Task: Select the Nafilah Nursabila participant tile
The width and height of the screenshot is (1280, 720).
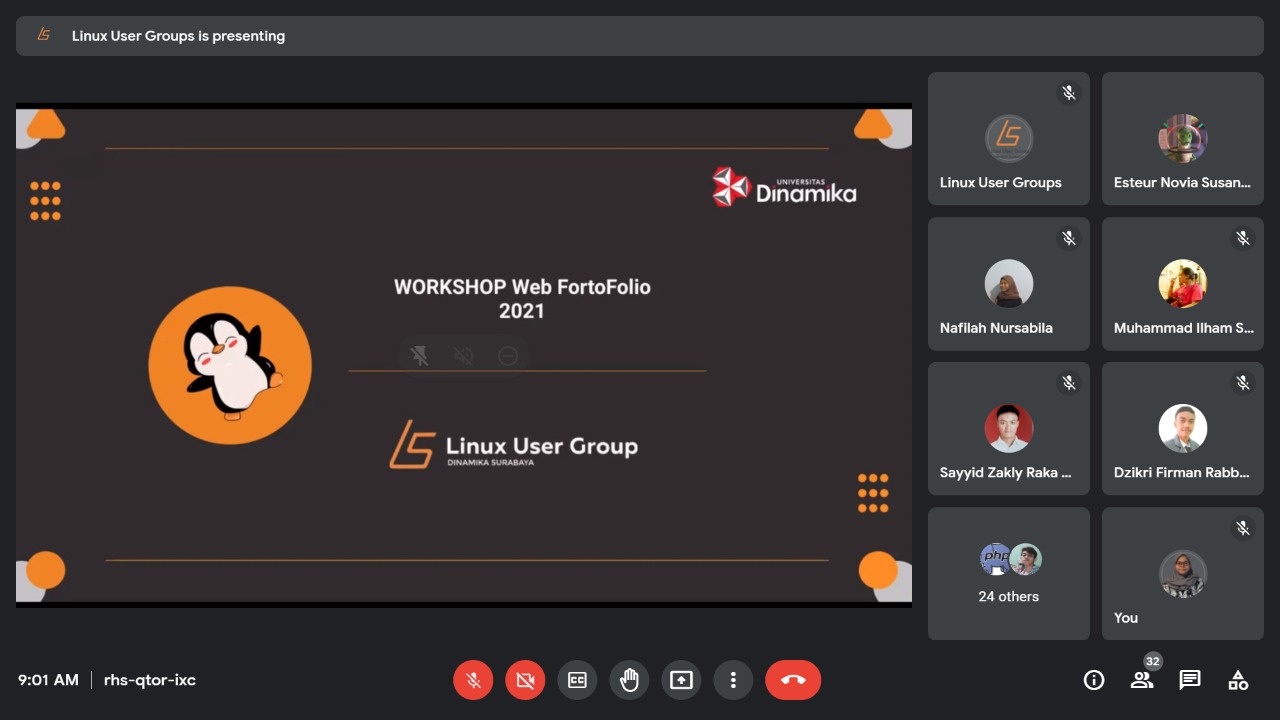Action: click(x=1009, y=284)
